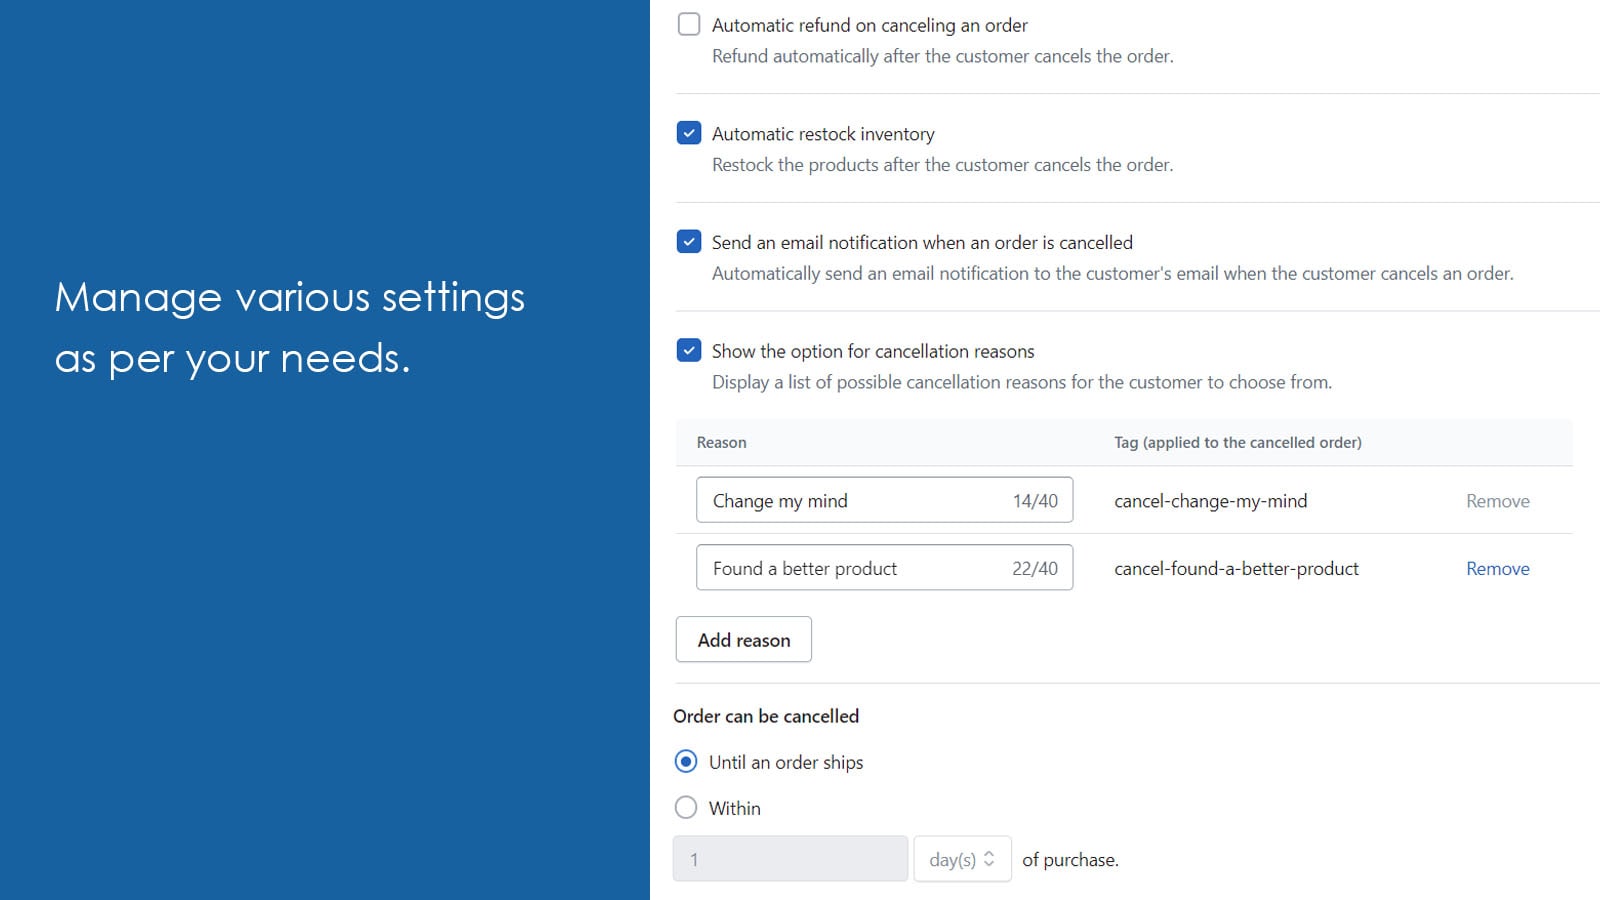1600x900 pixels.
Task: Click the Tag applied to cancelled order header
Action: 1237,443
